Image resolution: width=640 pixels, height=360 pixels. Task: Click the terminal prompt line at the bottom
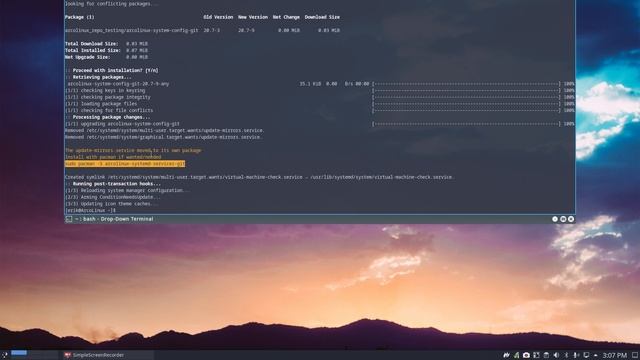coord(90,210)
